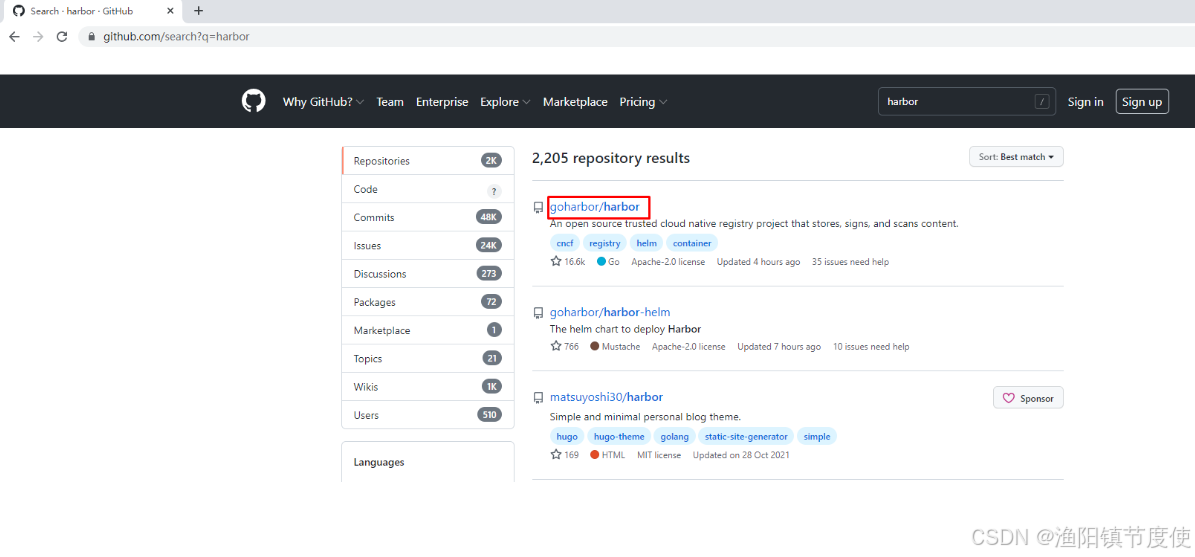This screenshot has width=1195, height=557.
Task: Click the question mark badge next to Code
Action: [494, 190]
